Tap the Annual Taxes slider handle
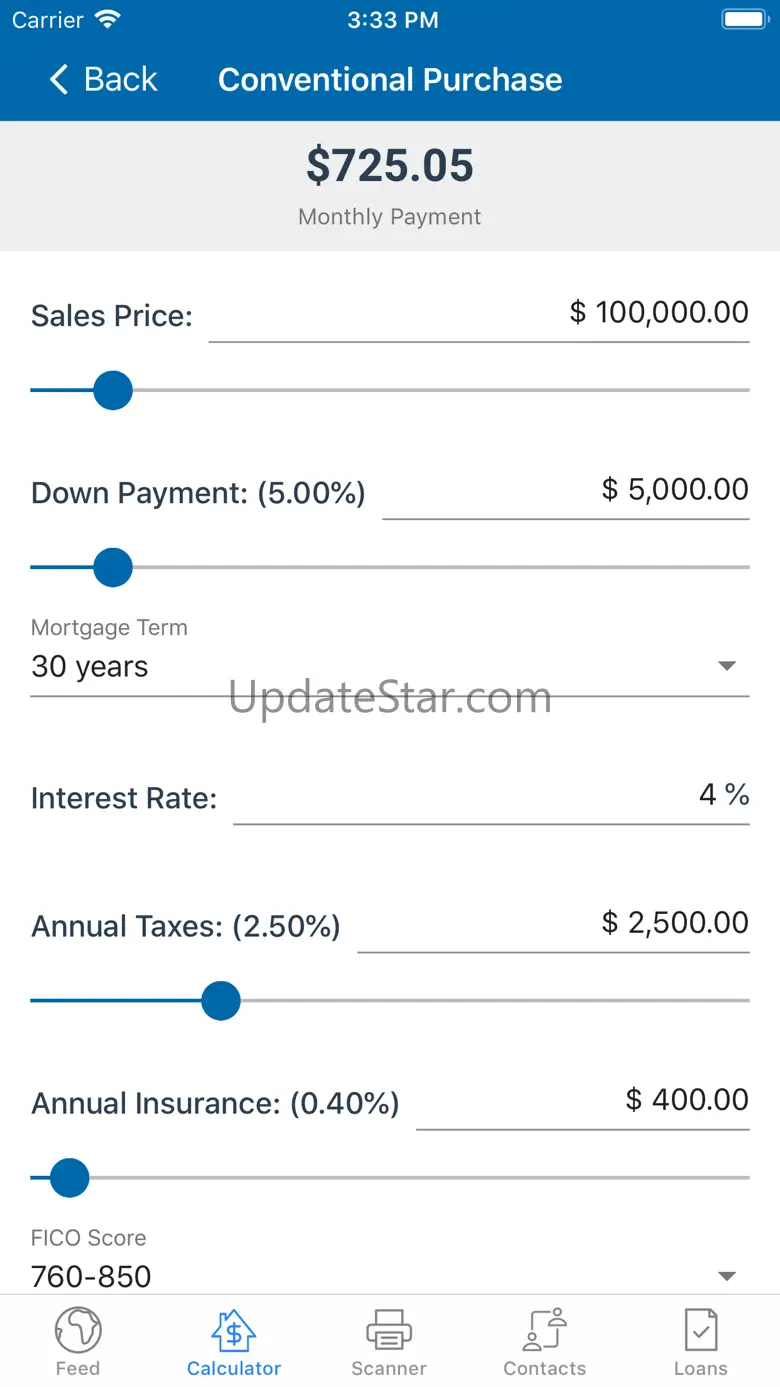 point(221,1000)
